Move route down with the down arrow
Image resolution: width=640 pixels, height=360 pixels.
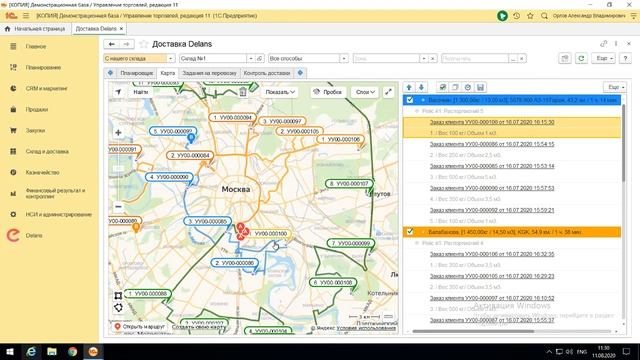pyautogui.click(x=421, y=87)
